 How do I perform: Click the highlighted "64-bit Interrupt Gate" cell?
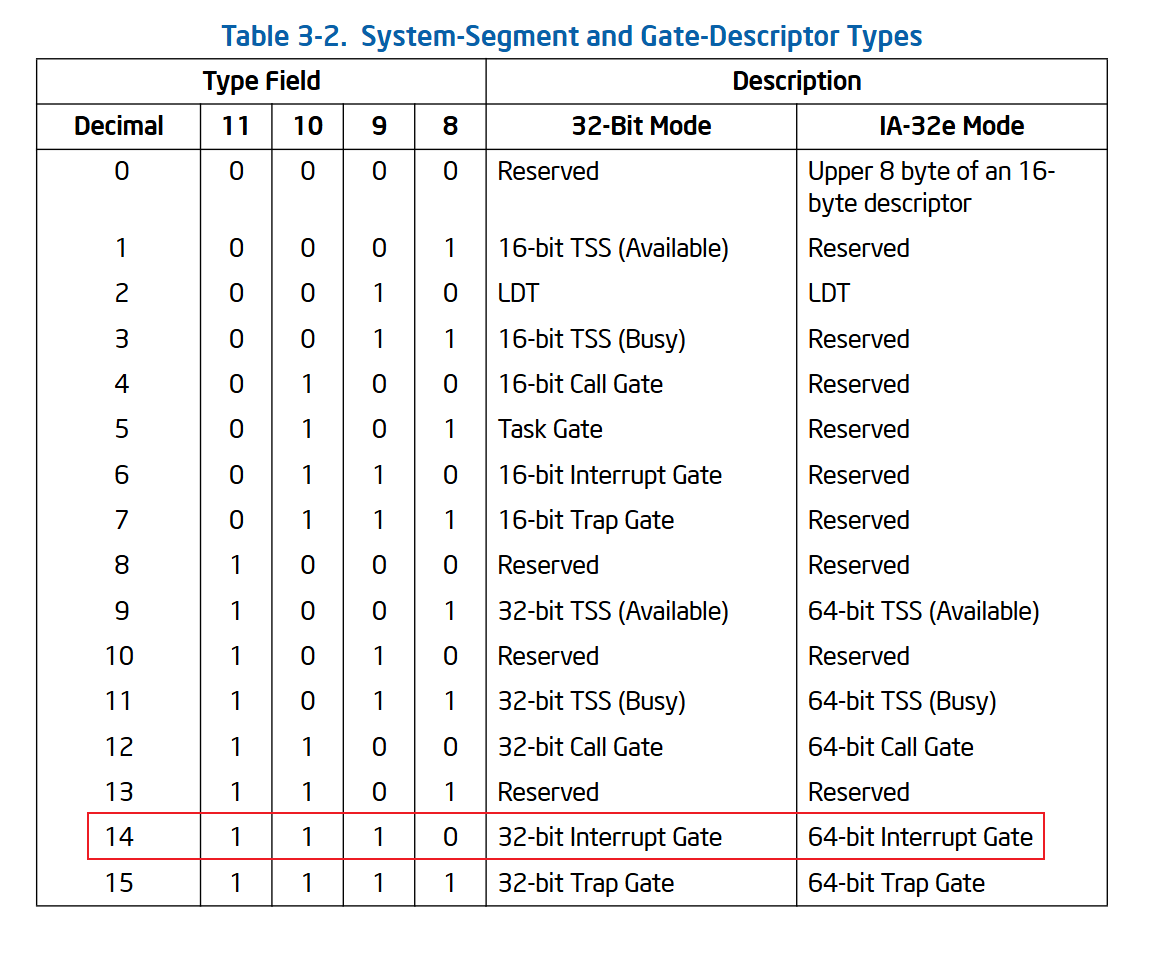pyautogui.click(x=920, y=837)
